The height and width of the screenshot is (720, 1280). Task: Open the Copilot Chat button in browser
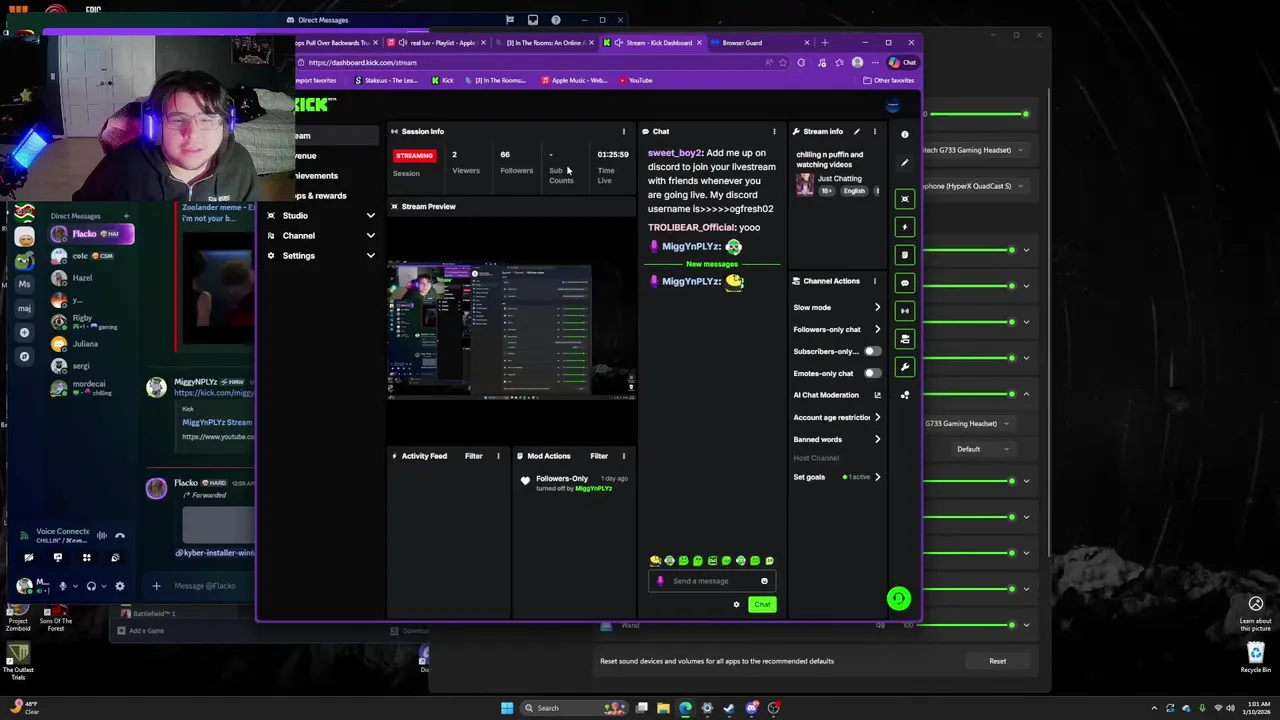point(902,62)
